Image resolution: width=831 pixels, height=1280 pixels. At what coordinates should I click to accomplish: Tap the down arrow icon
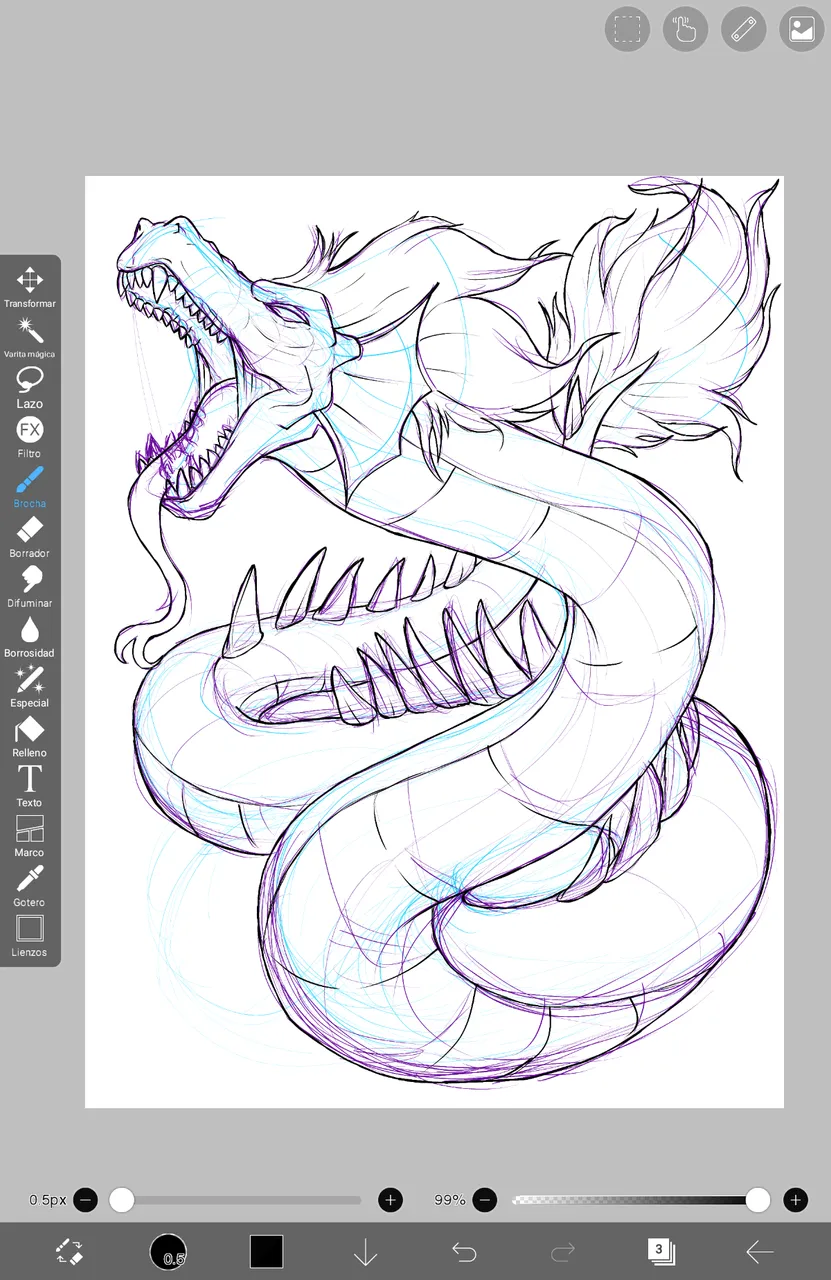pos(365,1251)
